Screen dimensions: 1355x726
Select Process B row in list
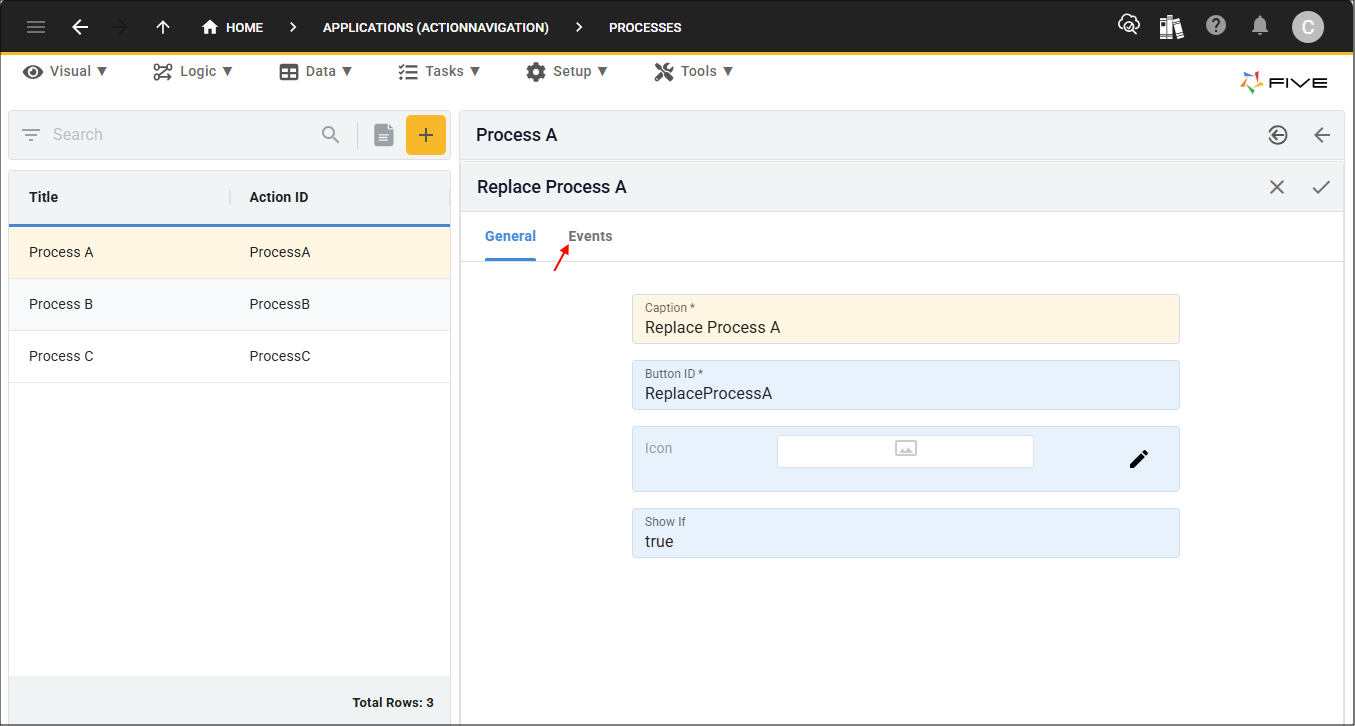[229, 304]
